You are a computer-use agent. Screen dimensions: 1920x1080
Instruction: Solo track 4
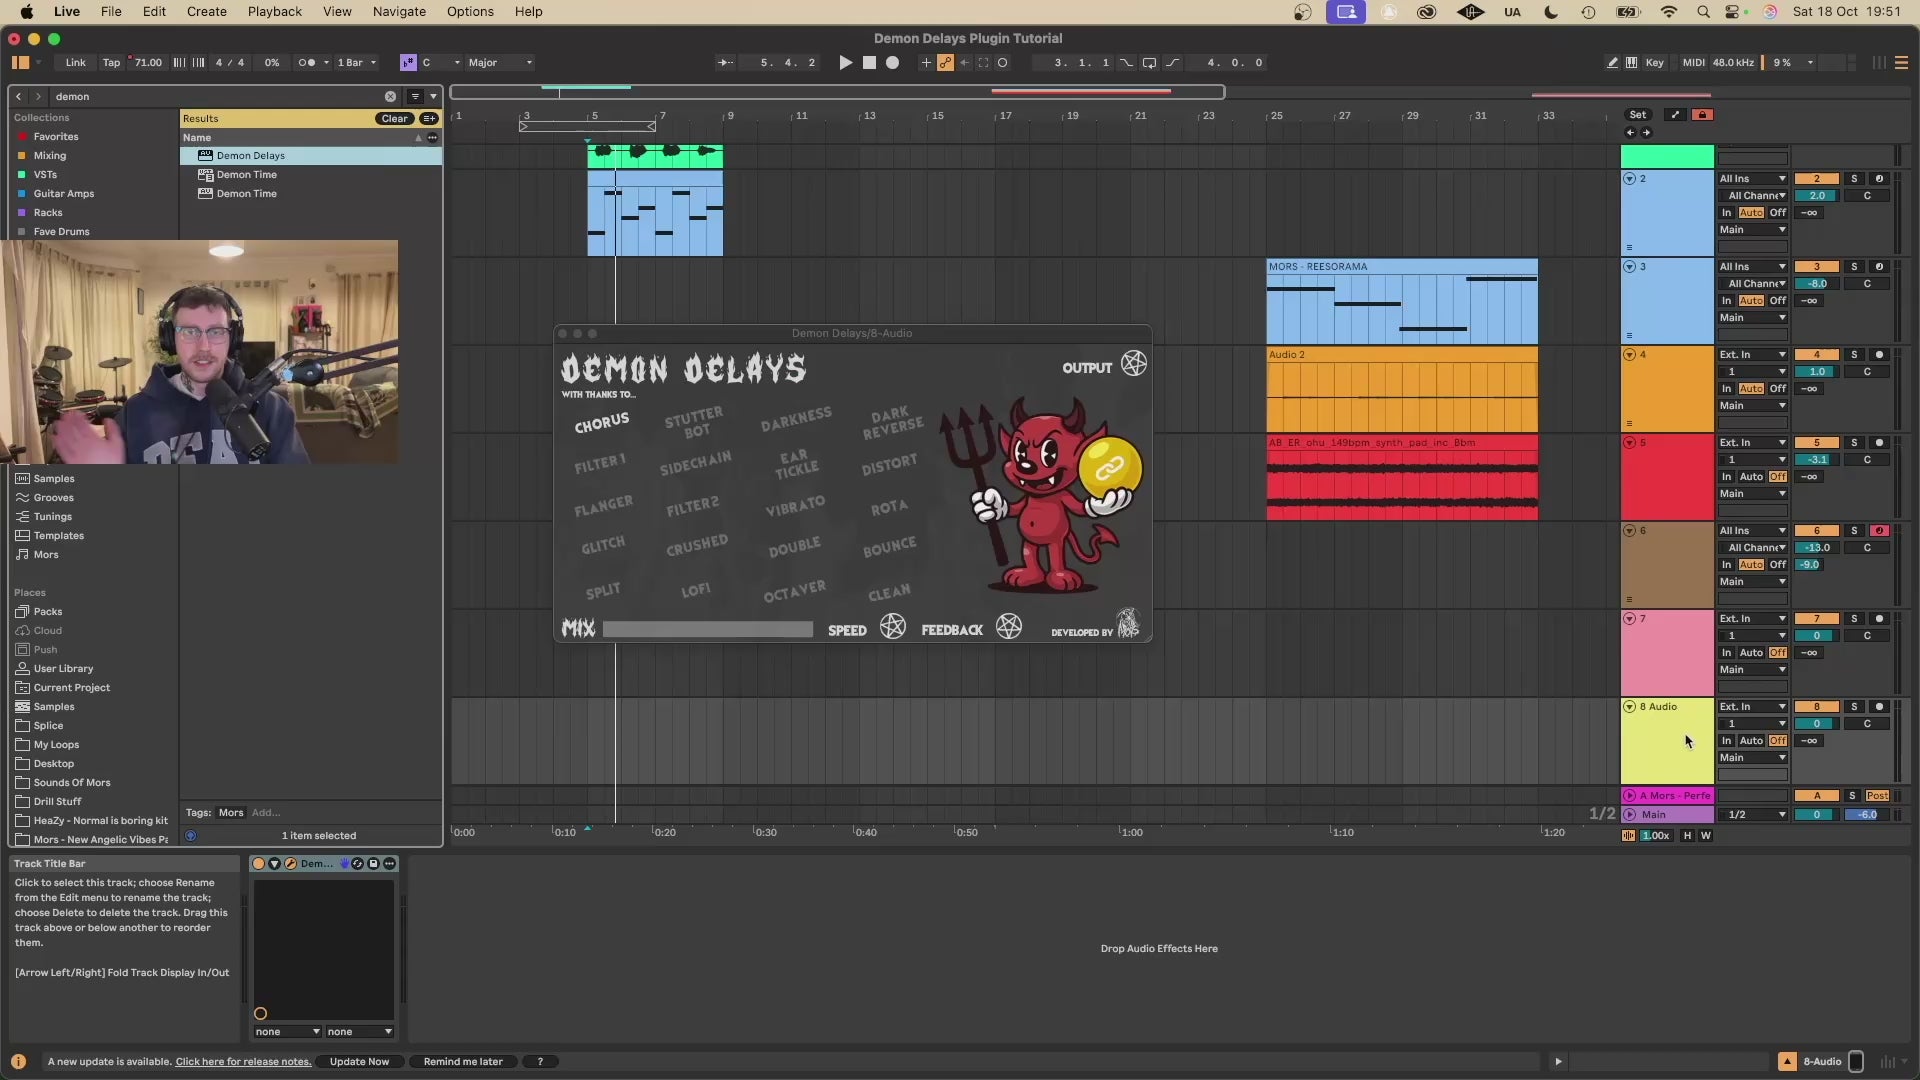[1854, 355]
